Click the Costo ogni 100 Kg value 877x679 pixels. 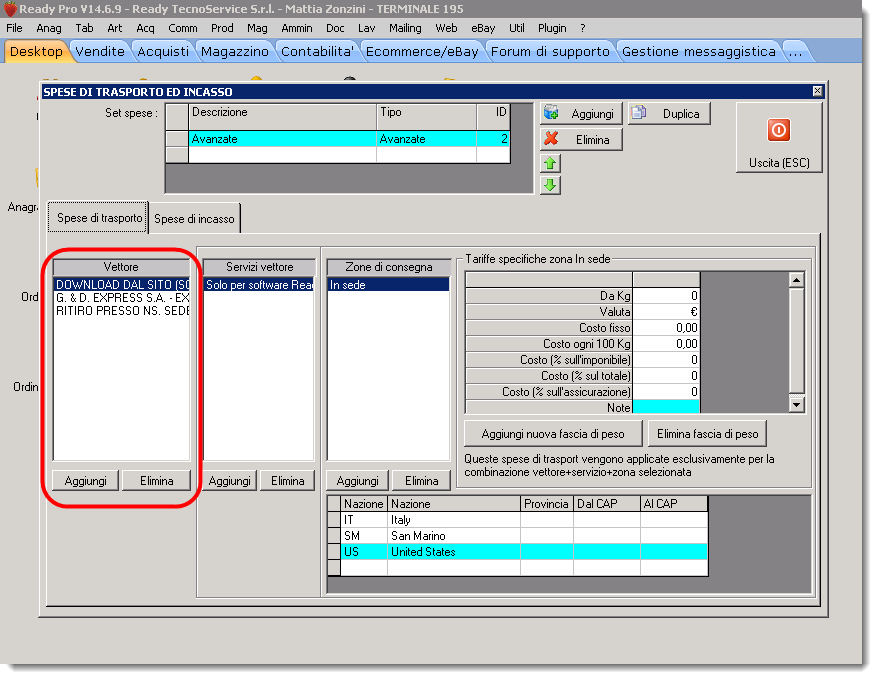[x=666, y=344]
